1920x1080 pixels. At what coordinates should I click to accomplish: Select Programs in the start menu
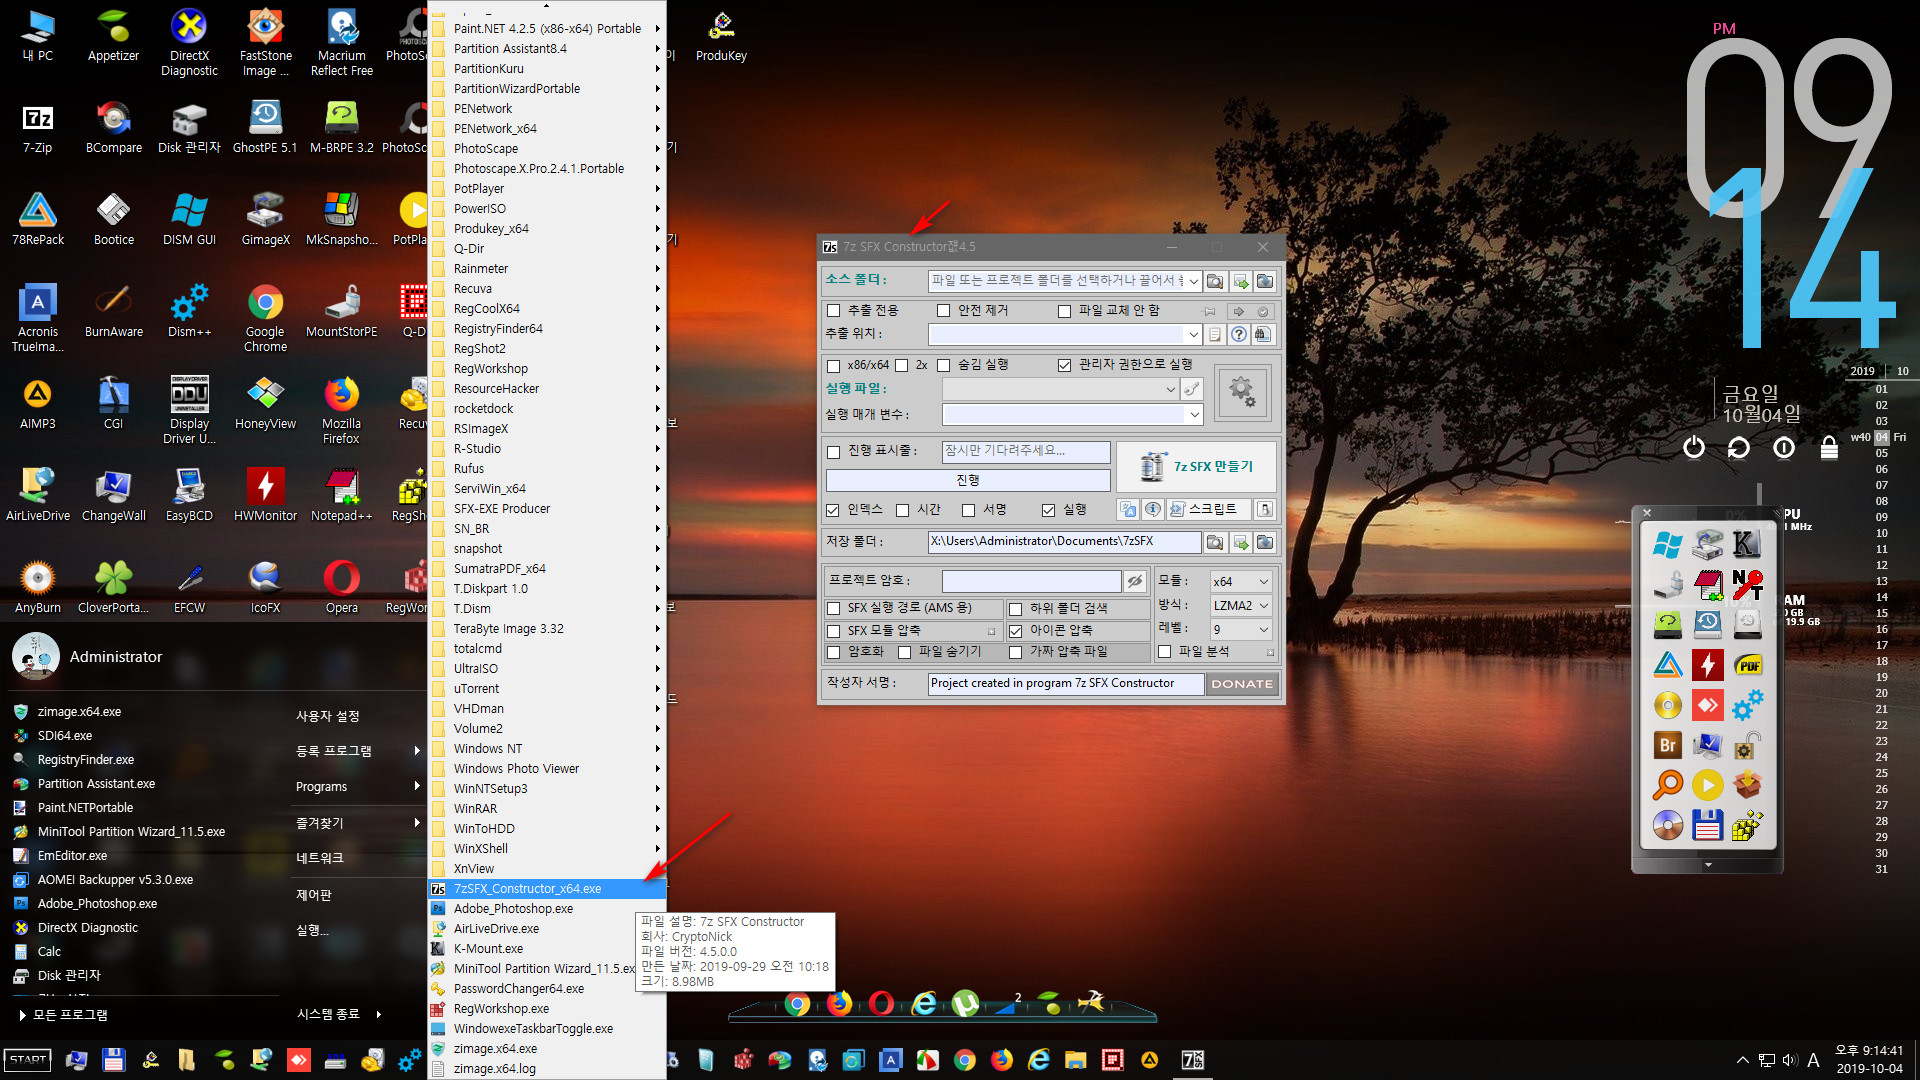coord(358,787)
